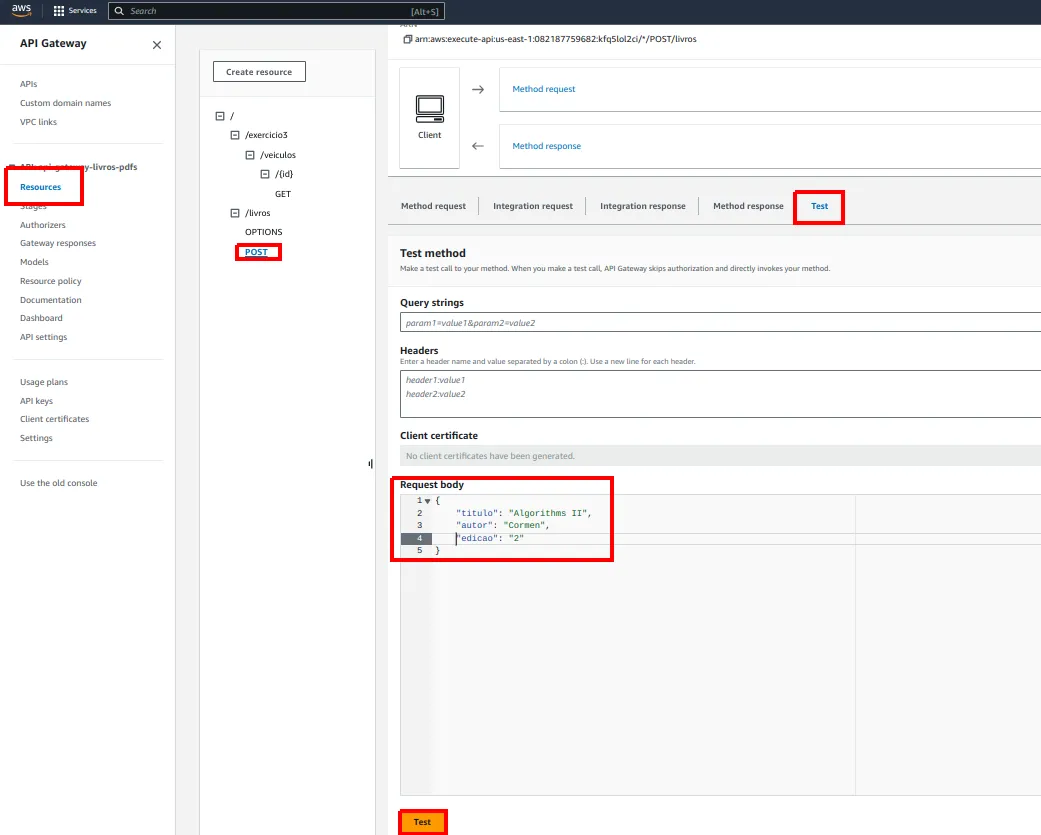Click the Client computer icon

430,109
